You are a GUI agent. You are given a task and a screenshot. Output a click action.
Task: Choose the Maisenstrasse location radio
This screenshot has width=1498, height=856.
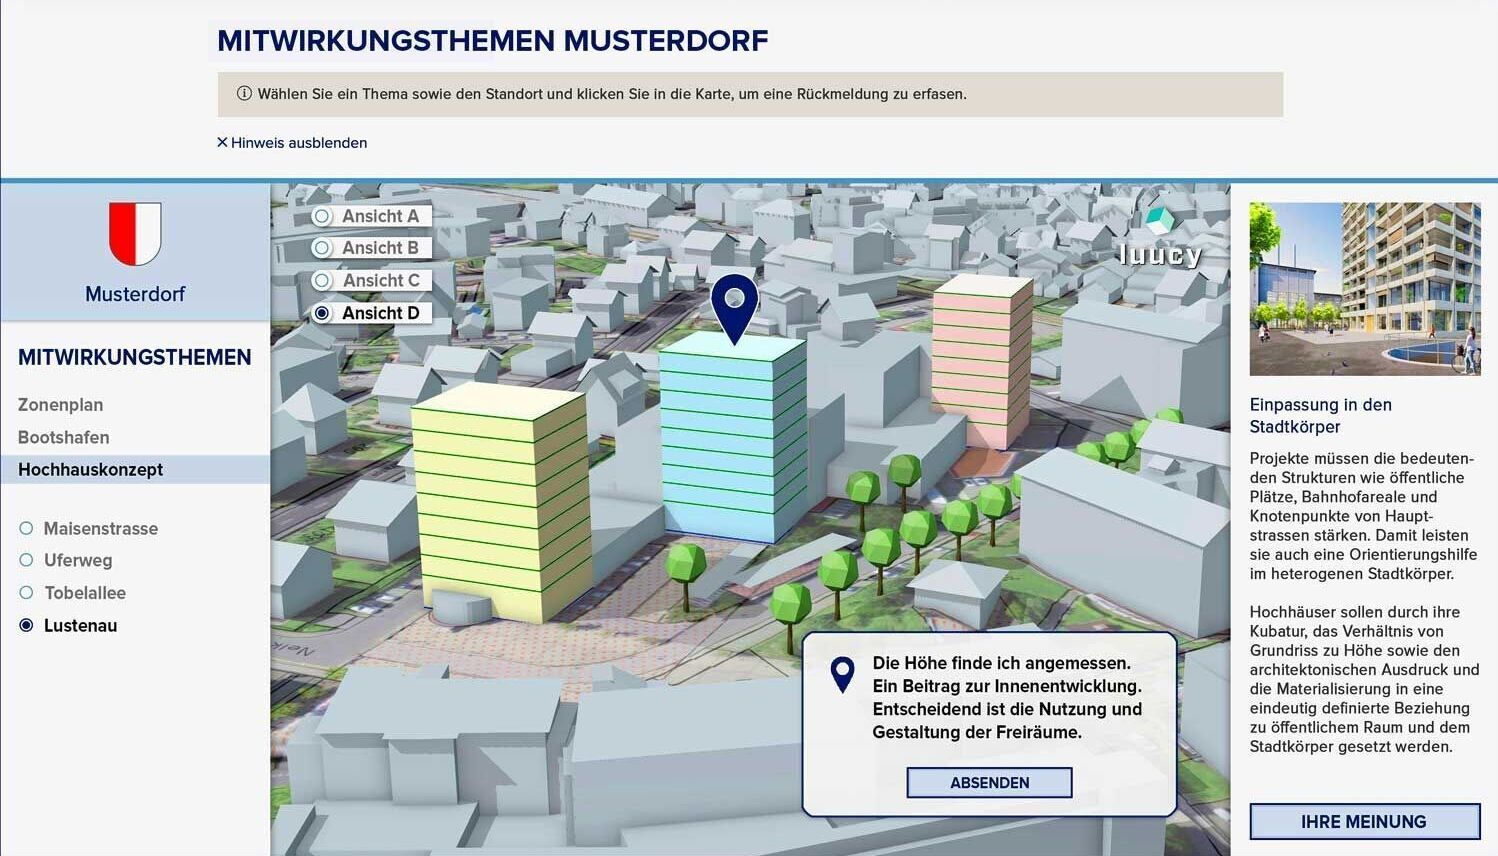pos(26,528)
